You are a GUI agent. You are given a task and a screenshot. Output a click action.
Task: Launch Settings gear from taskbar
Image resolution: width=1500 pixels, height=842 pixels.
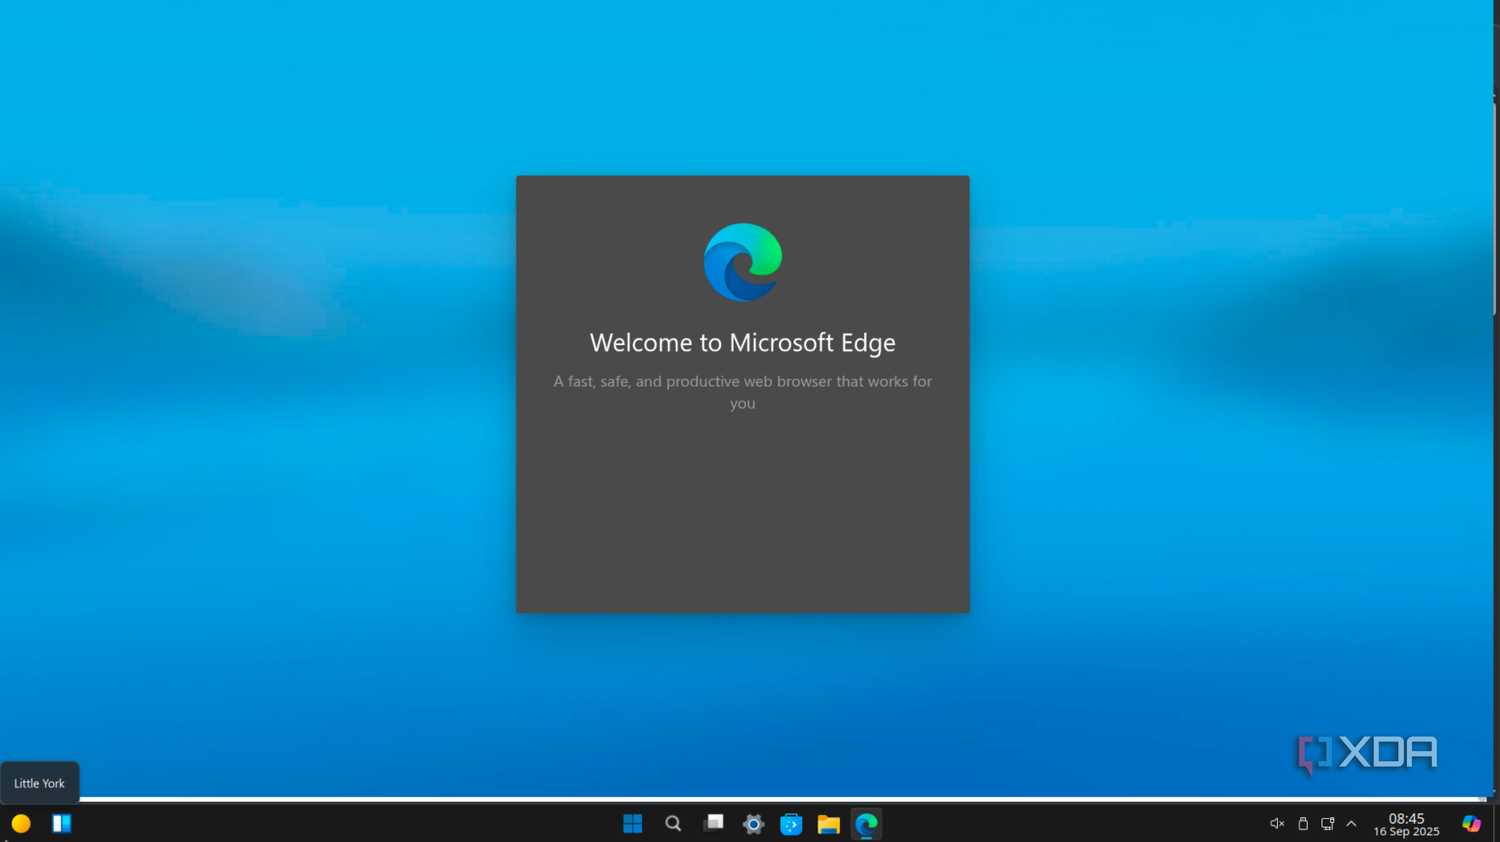coord(753,824)
